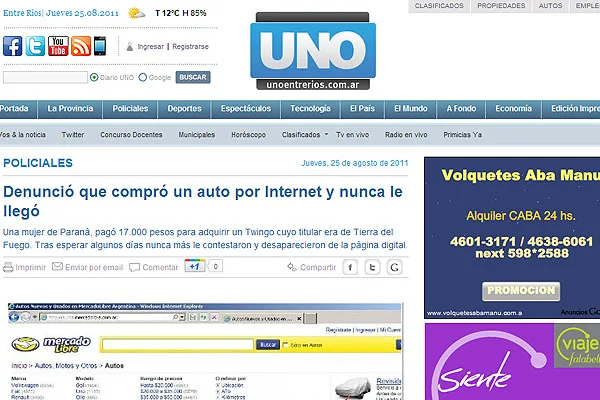Click the envelope icon for Enviar por email

point(57,266)
